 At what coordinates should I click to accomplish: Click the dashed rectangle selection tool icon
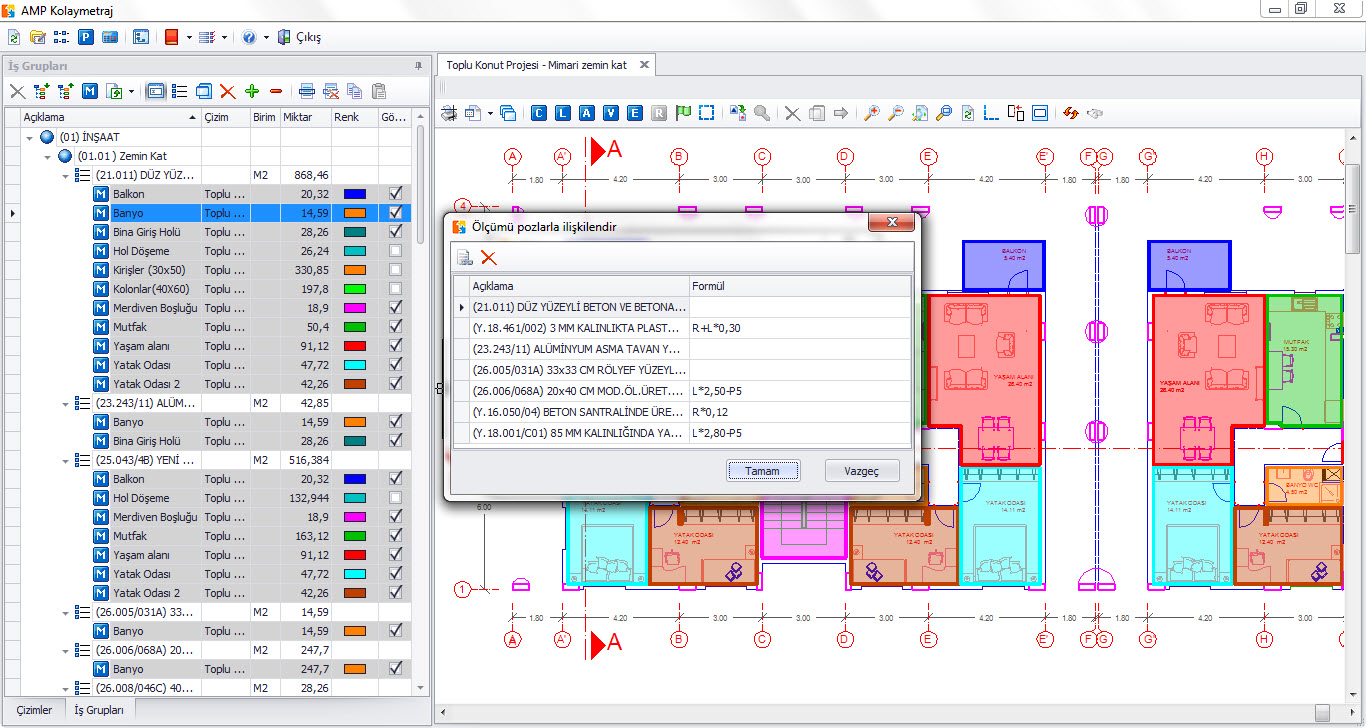click(707, 113)
